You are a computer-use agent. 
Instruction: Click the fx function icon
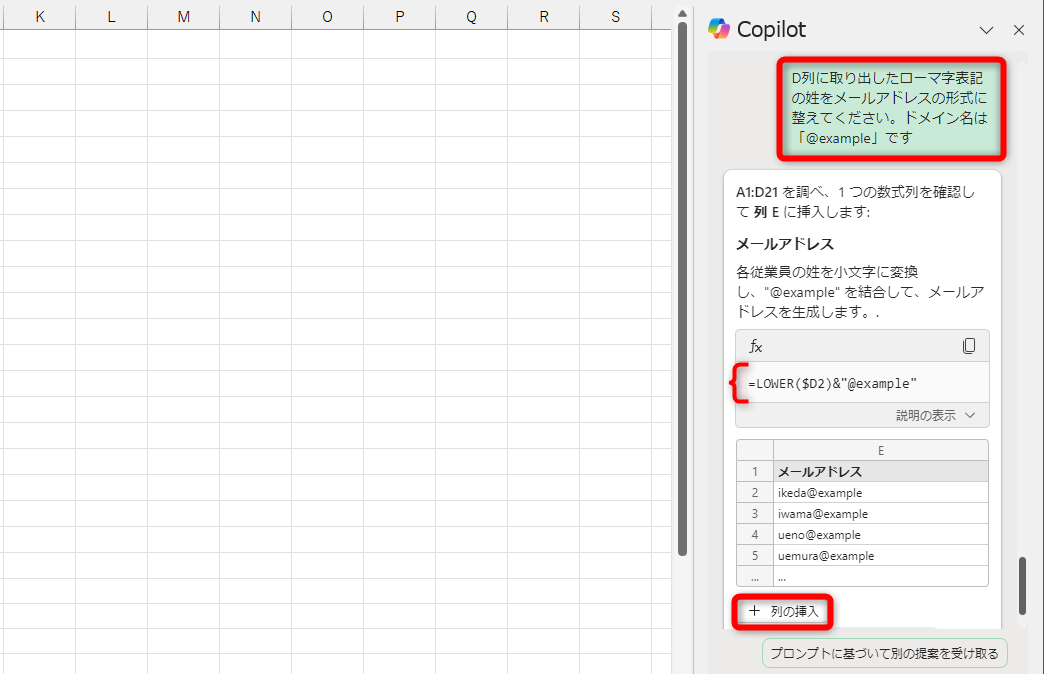click(x=756, y=345)
